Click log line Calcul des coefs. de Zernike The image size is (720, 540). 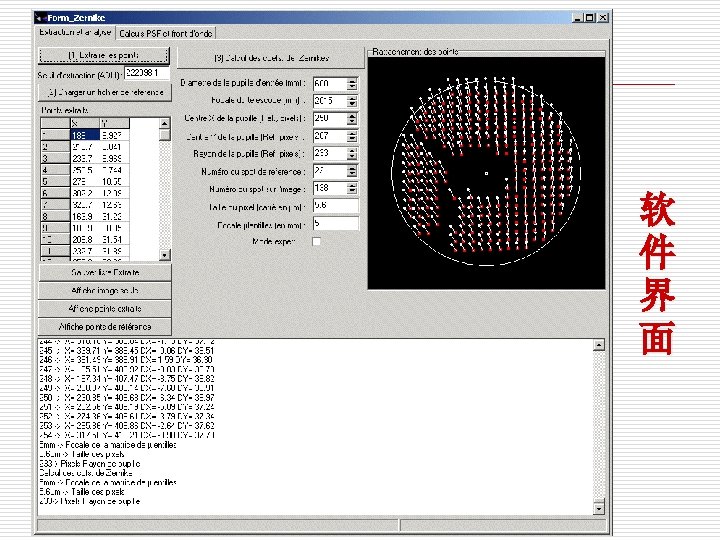click(86, 473)
